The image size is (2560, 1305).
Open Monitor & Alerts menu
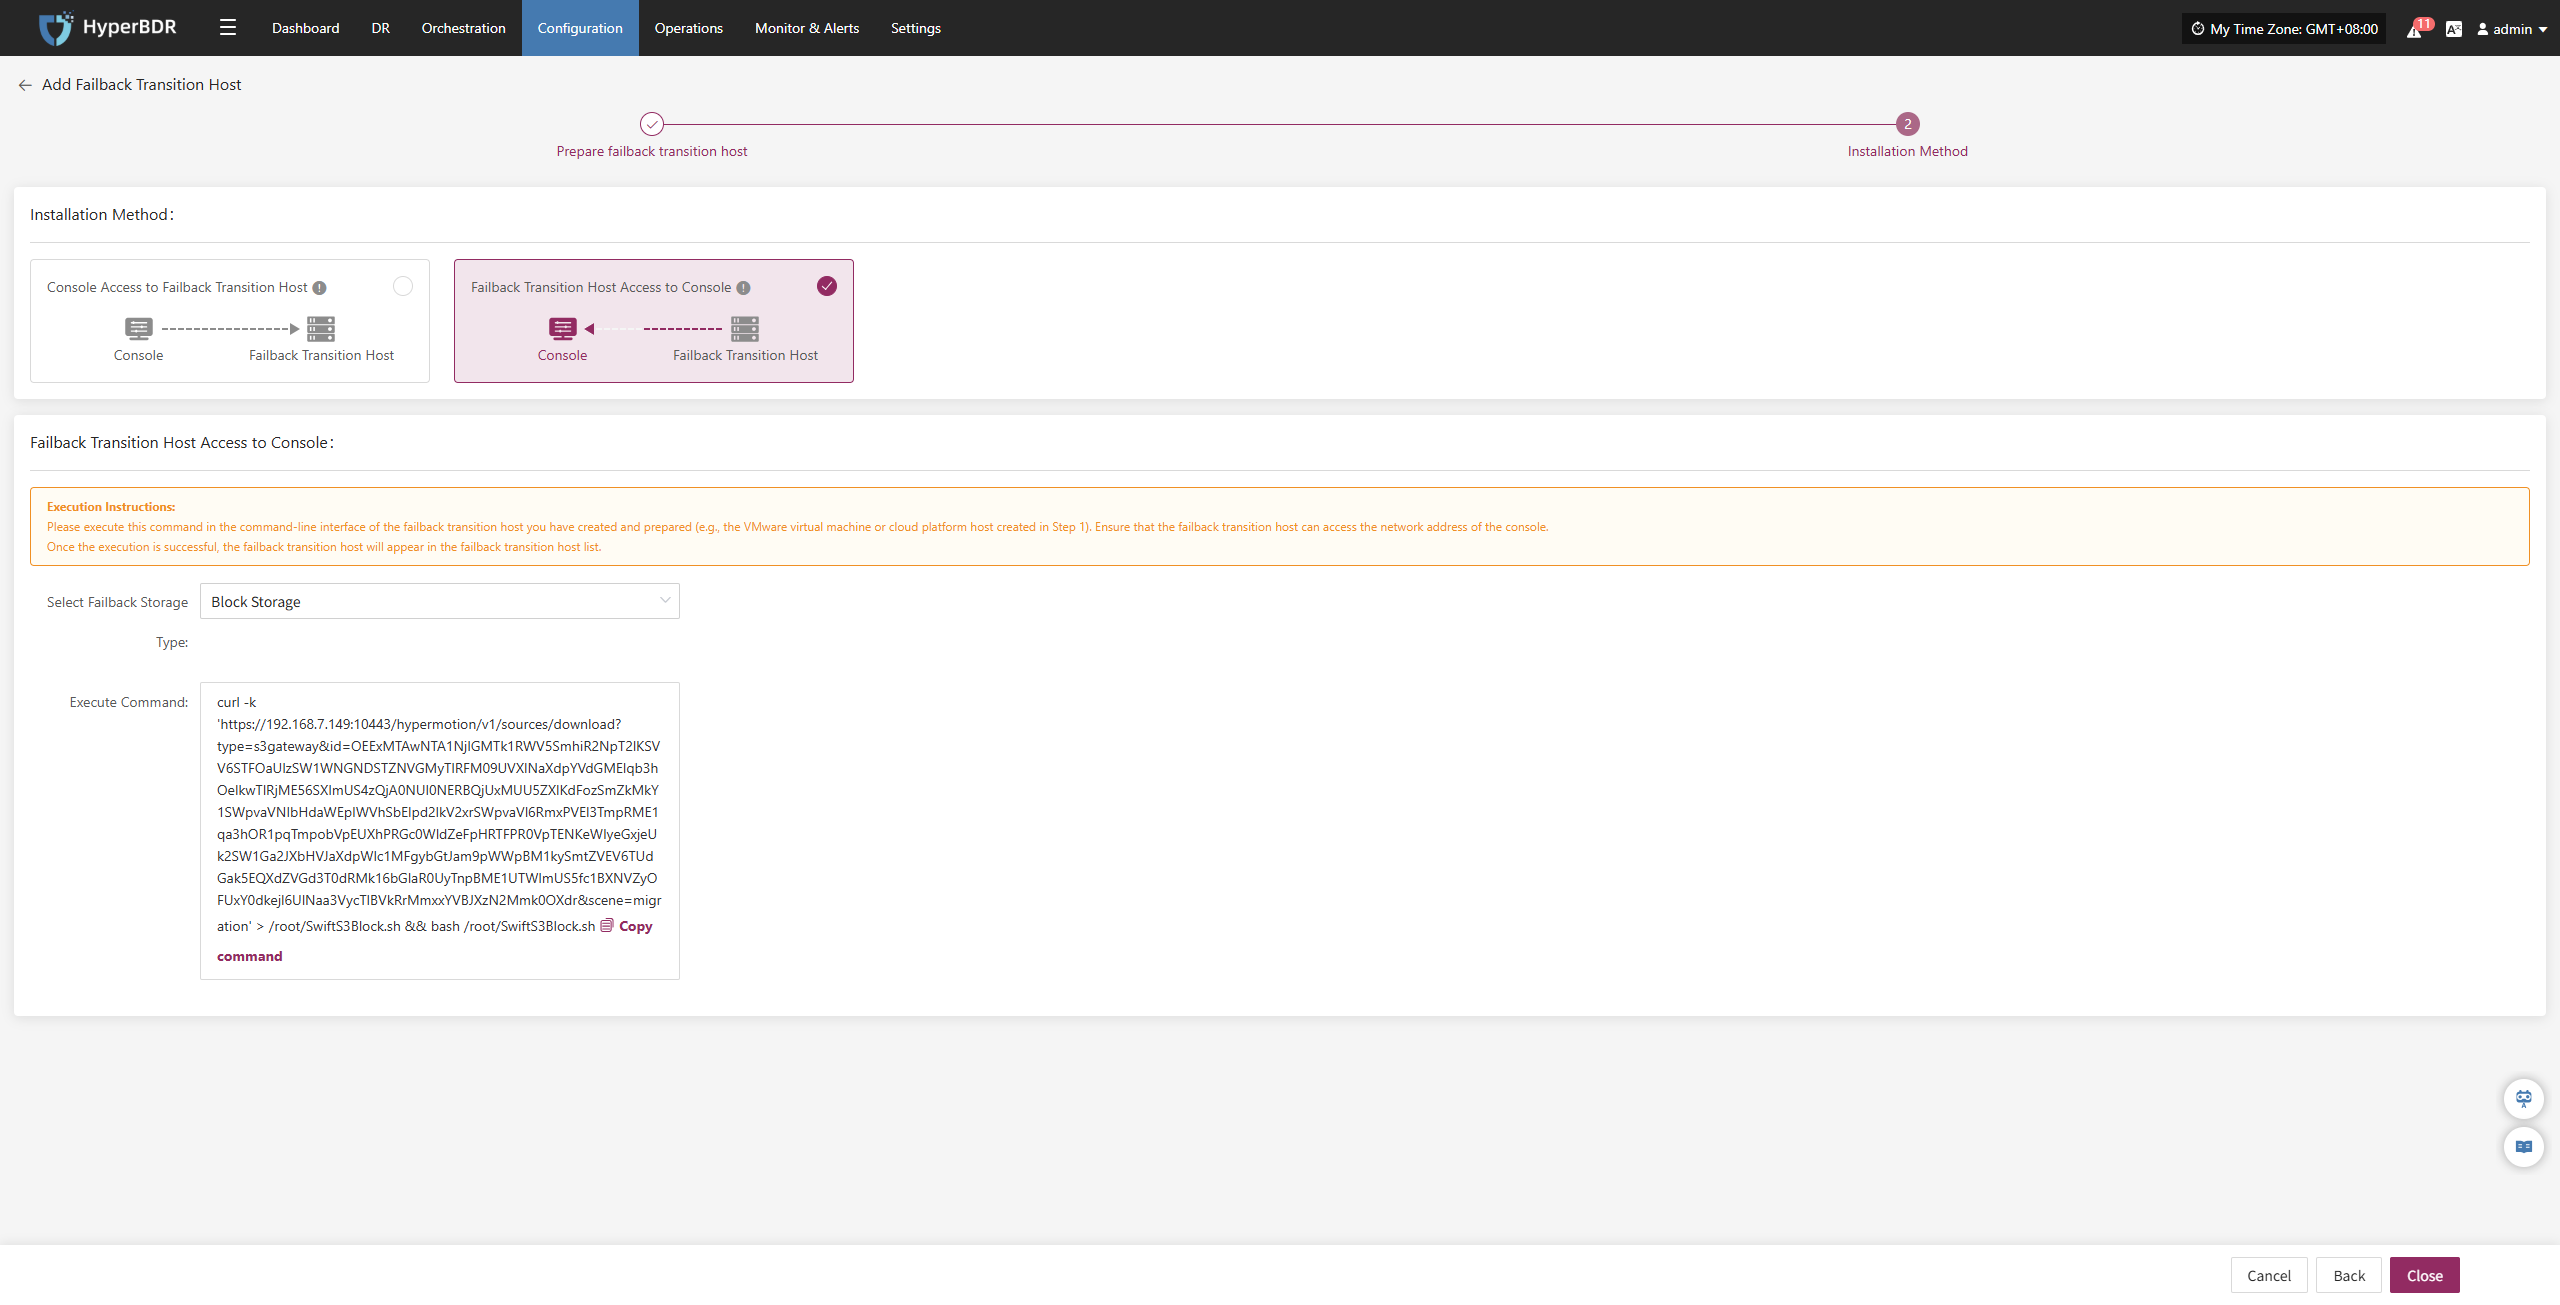pos(806,28)
